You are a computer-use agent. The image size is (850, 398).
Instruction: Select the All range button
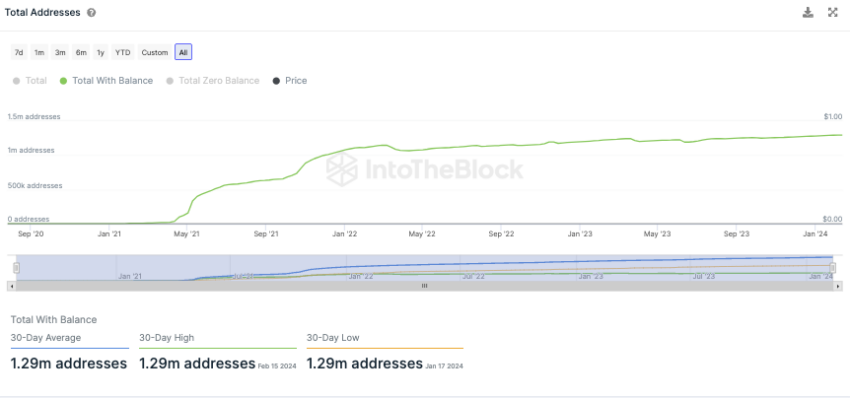click(183, 53)
